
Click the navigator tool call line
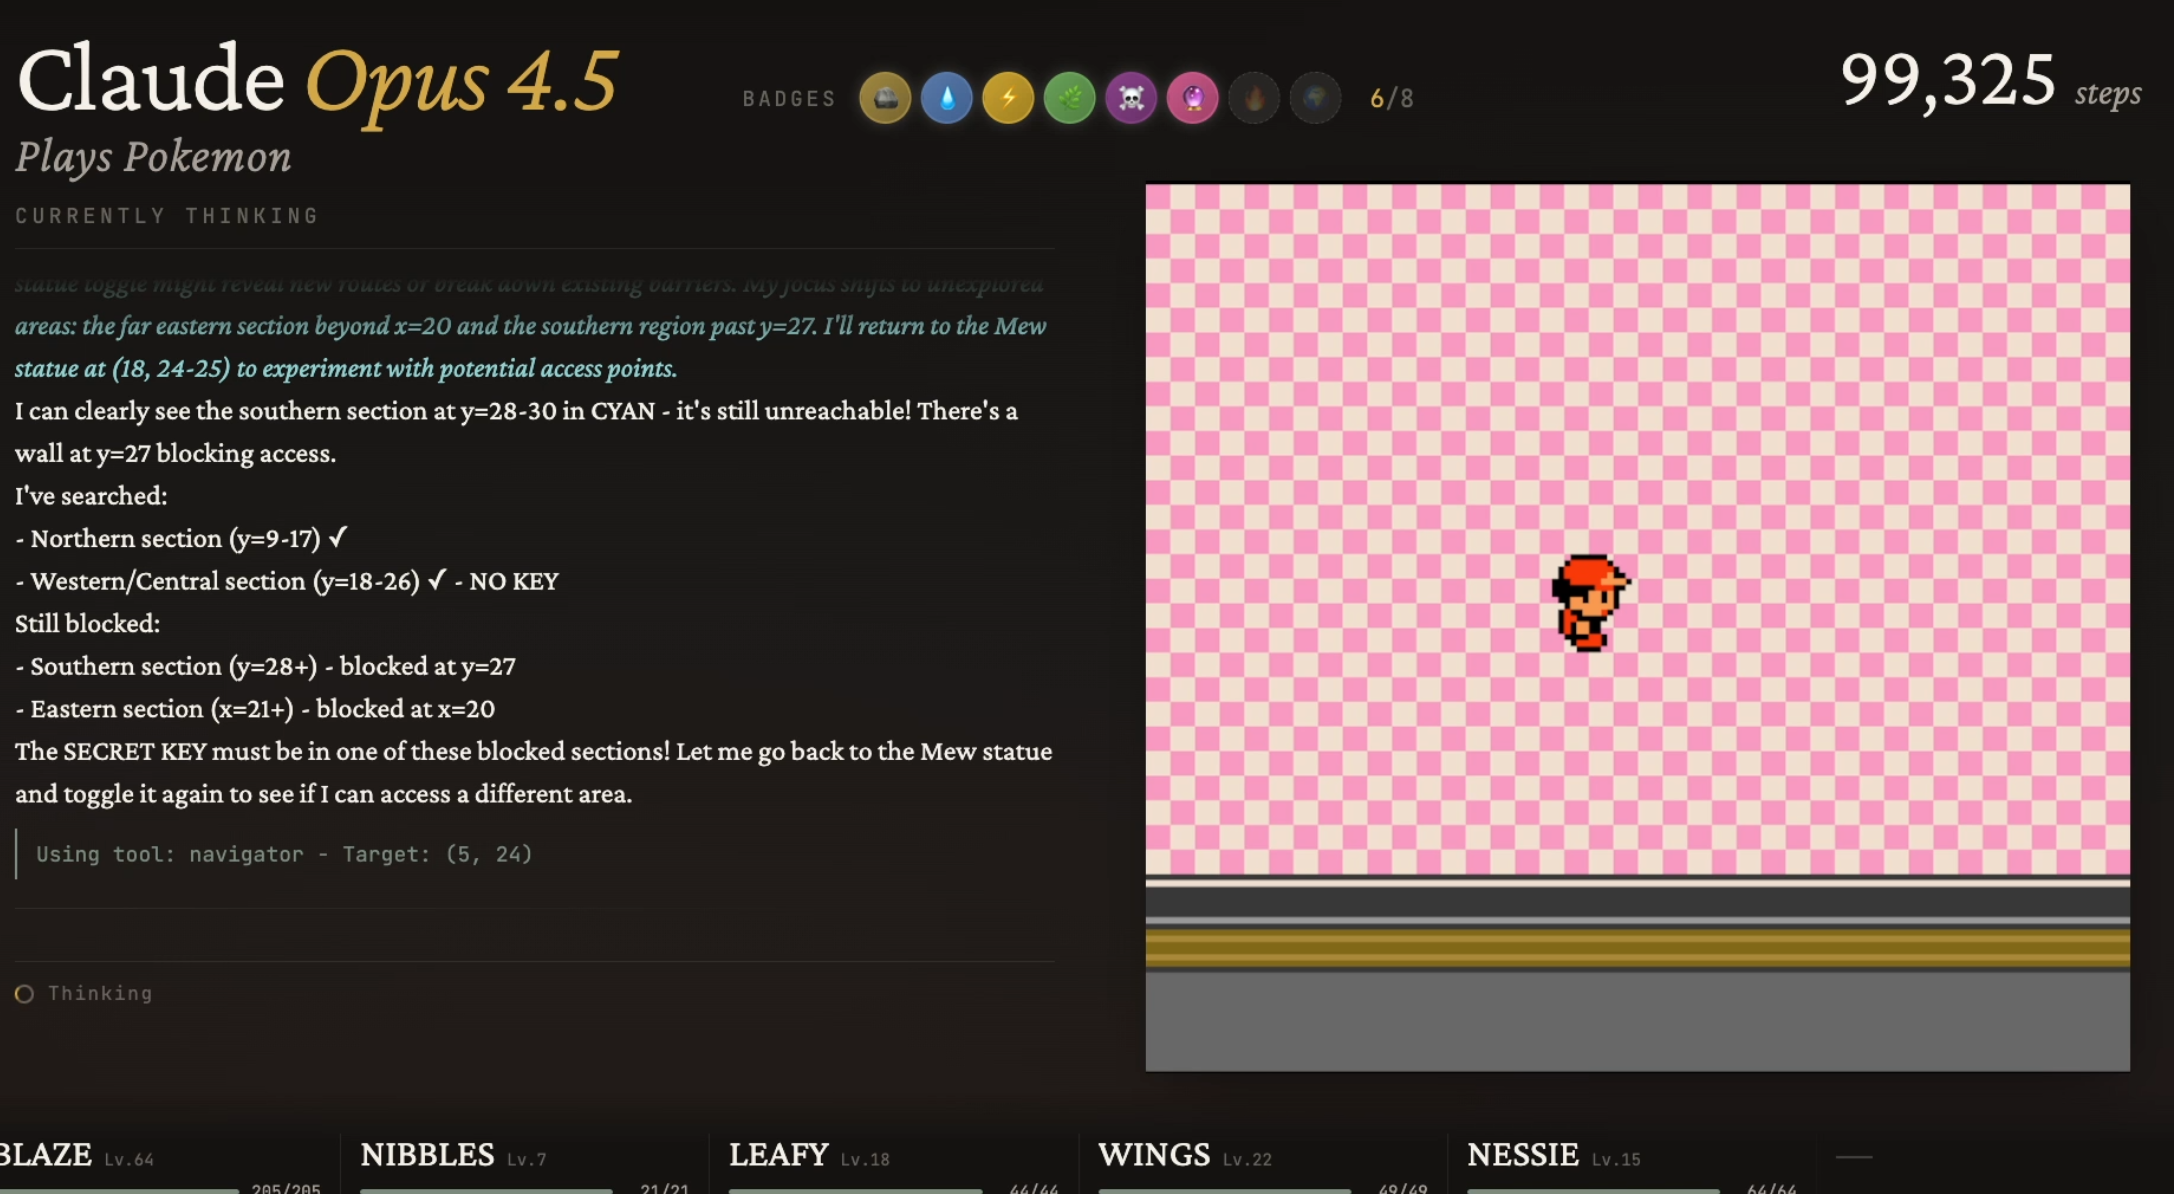point(284,854)
